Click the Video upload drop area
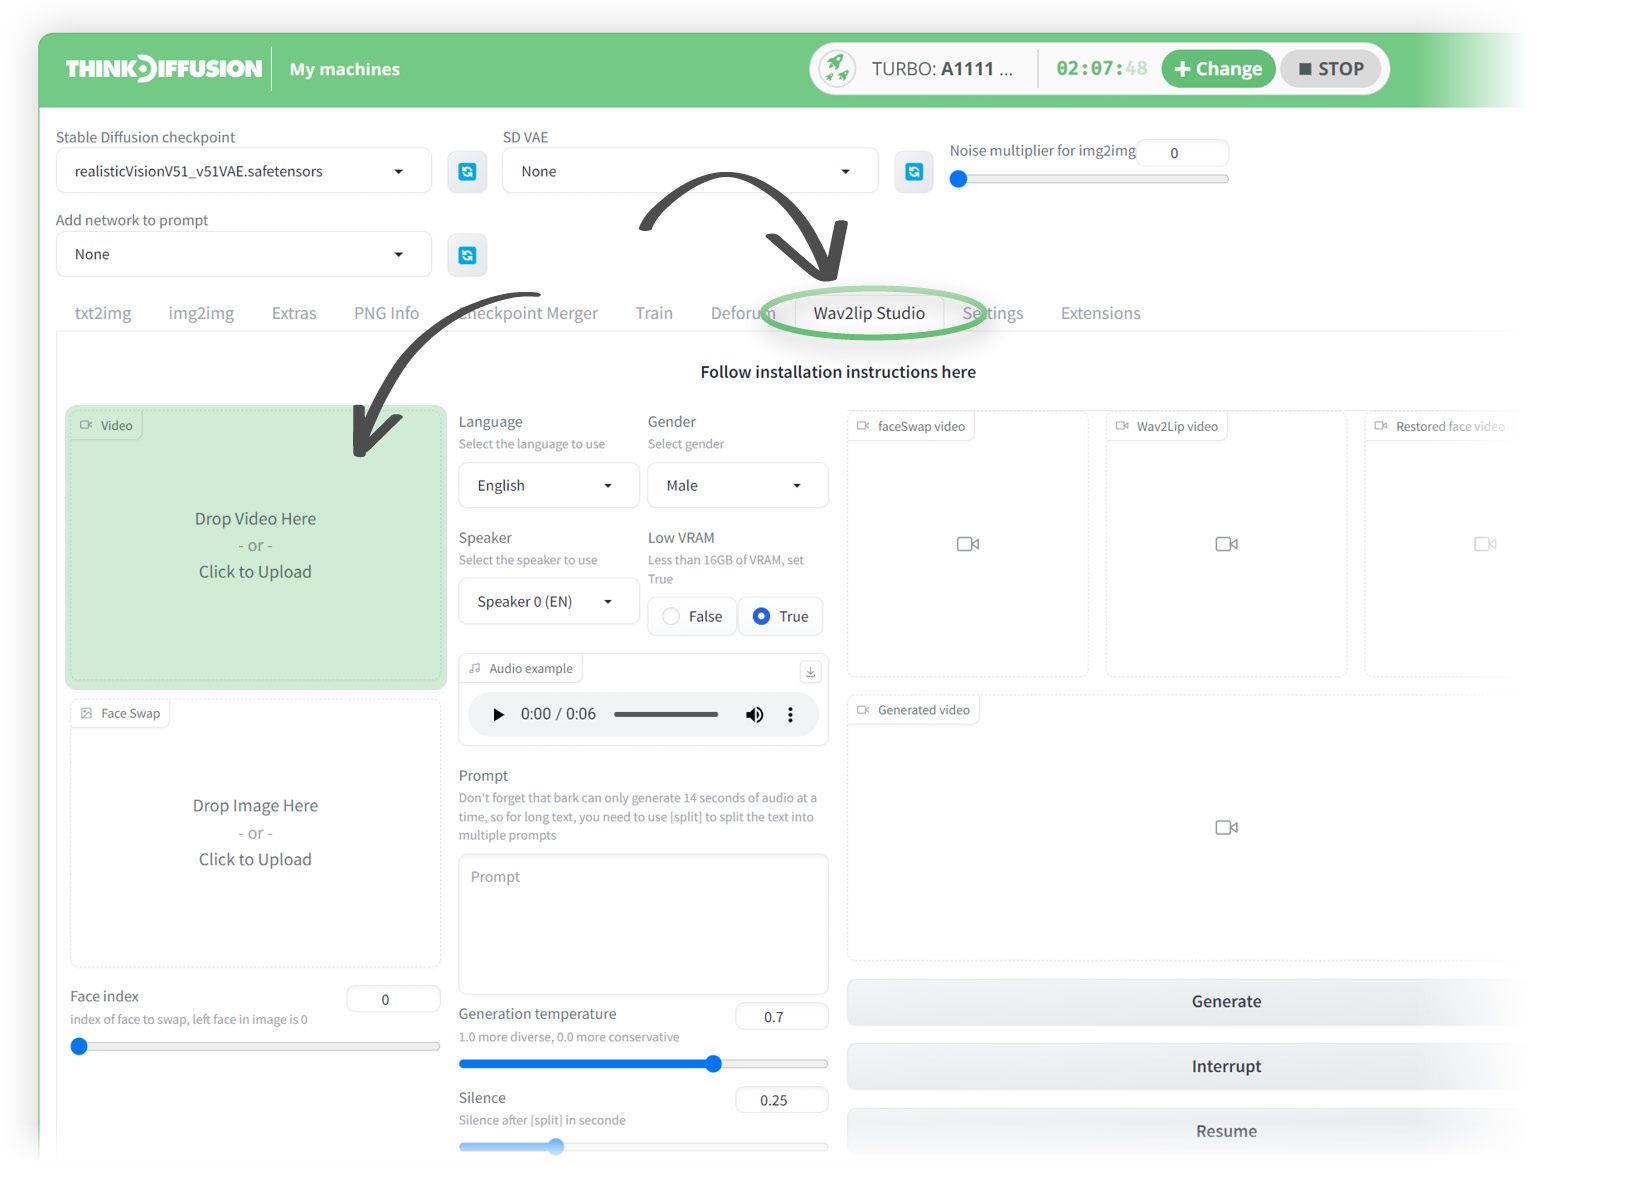The width and height of the screenshot is (1650, 1200). tap(255, 546)
